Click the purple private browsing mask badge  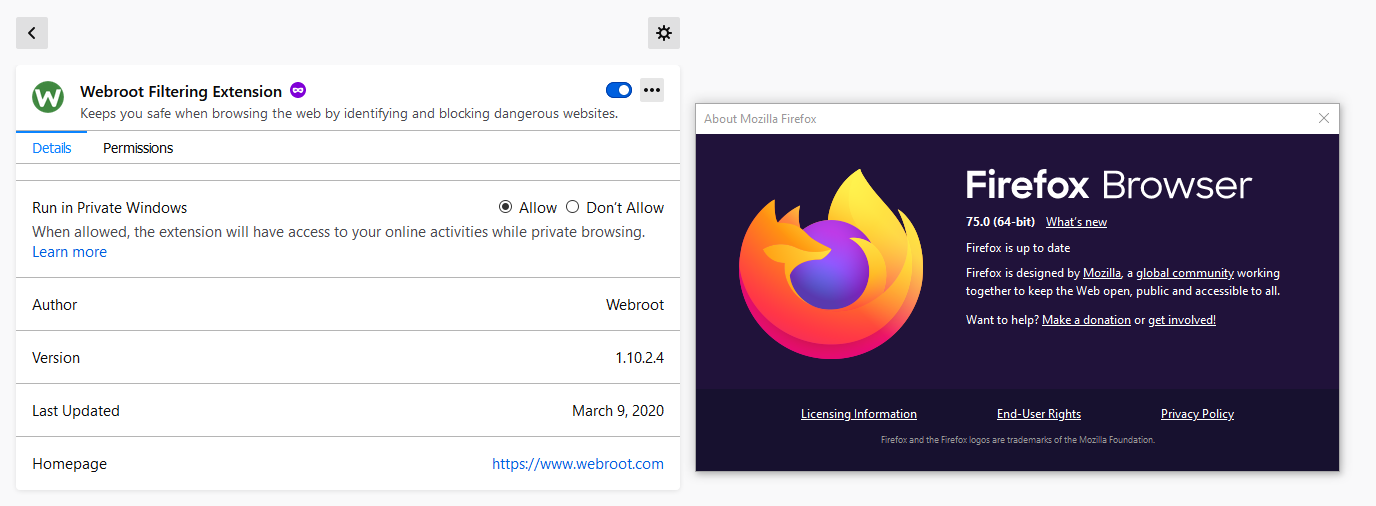click(298, 90)
